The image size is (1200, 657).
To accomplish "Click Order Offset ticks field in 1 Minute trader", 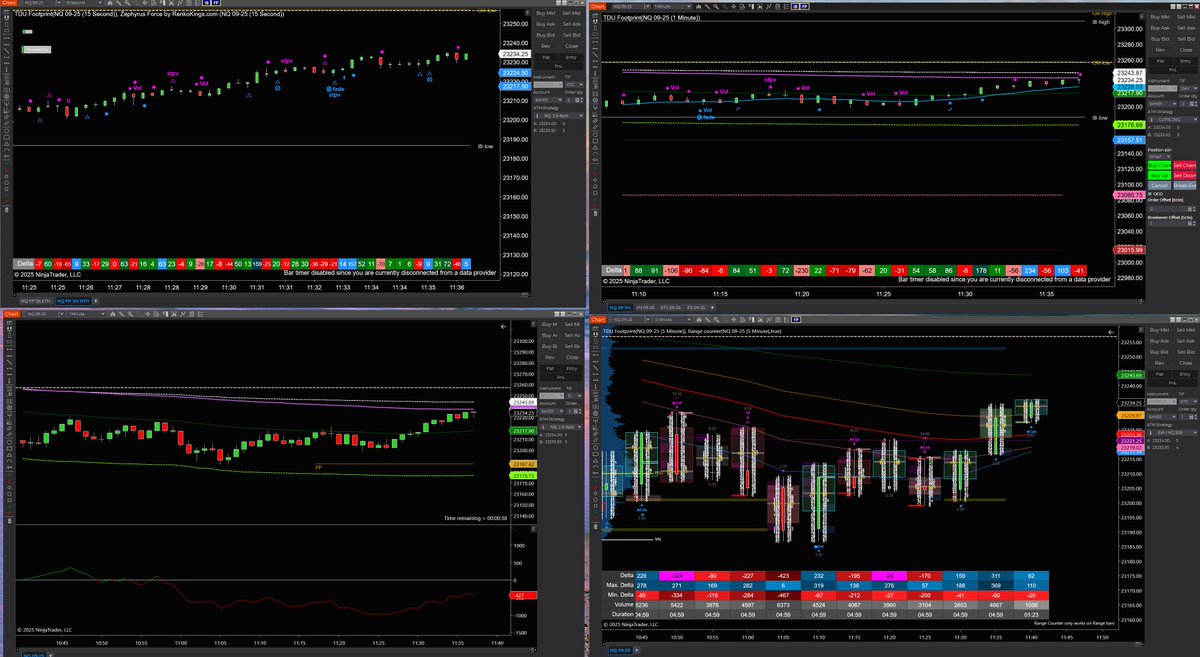I will (1170, 209).
